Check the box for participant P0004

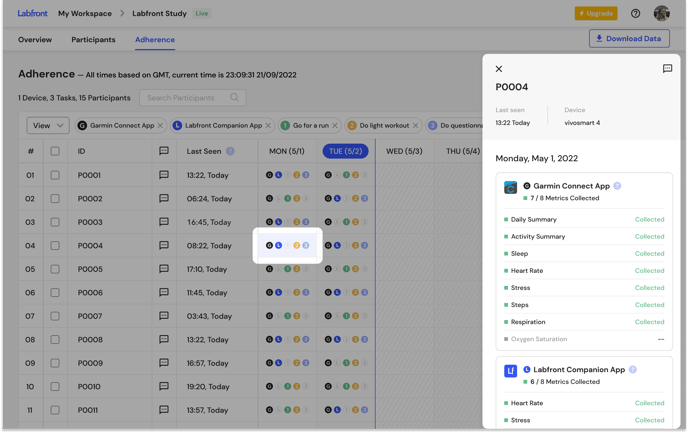tap(55, 245)
